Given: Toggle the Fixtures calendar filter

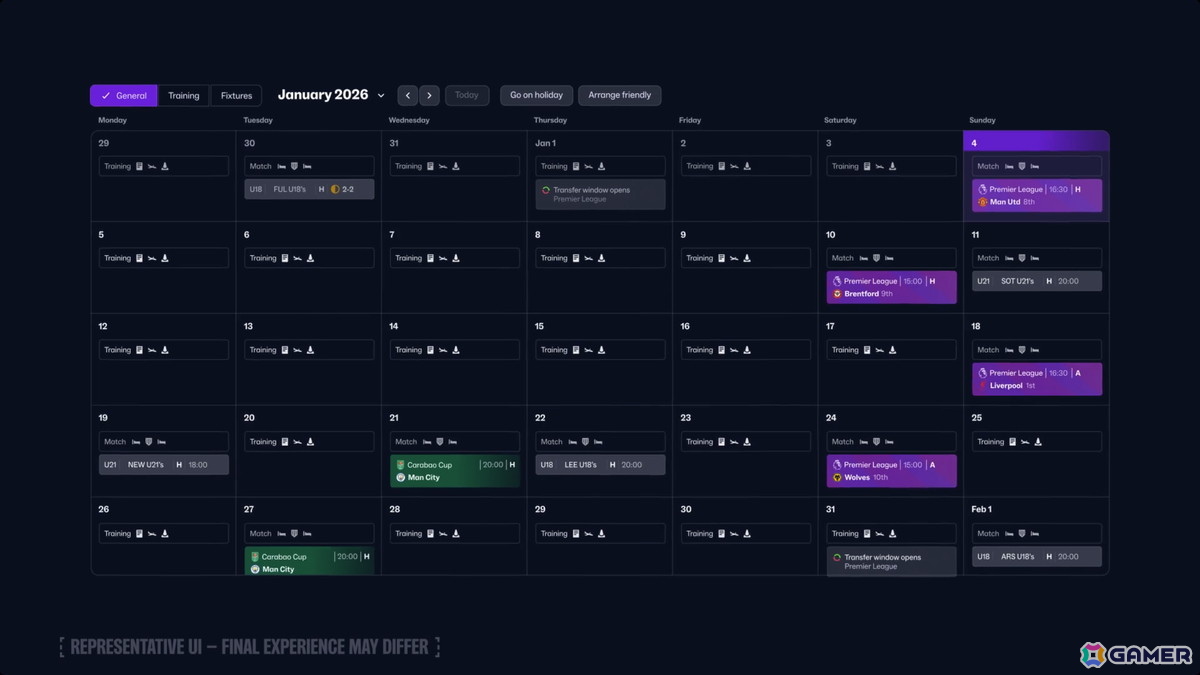Looking at the screenshot, I should 237,96.
